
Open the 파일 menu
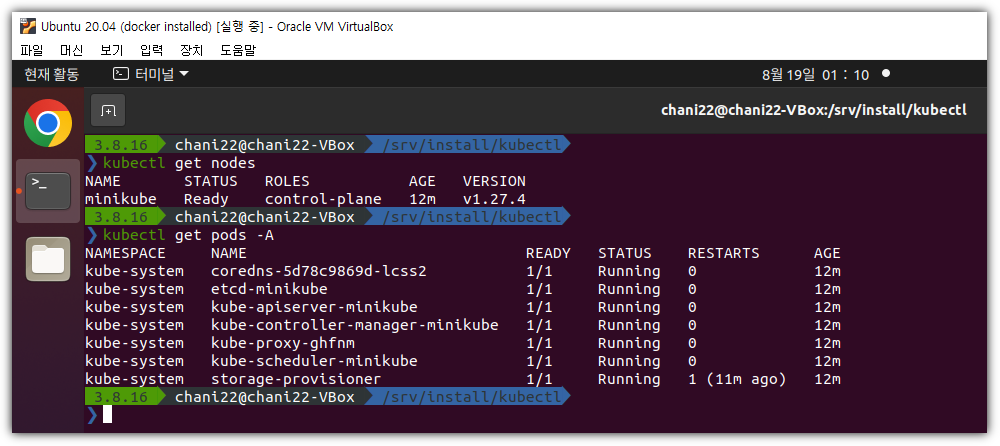31,50
